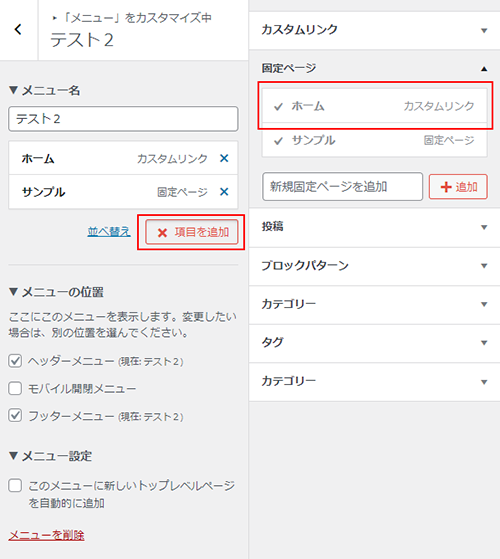This screenshot has width=500, height=559.
Task: Remove サンプル item with its X icon
Action: coord(224,192)
